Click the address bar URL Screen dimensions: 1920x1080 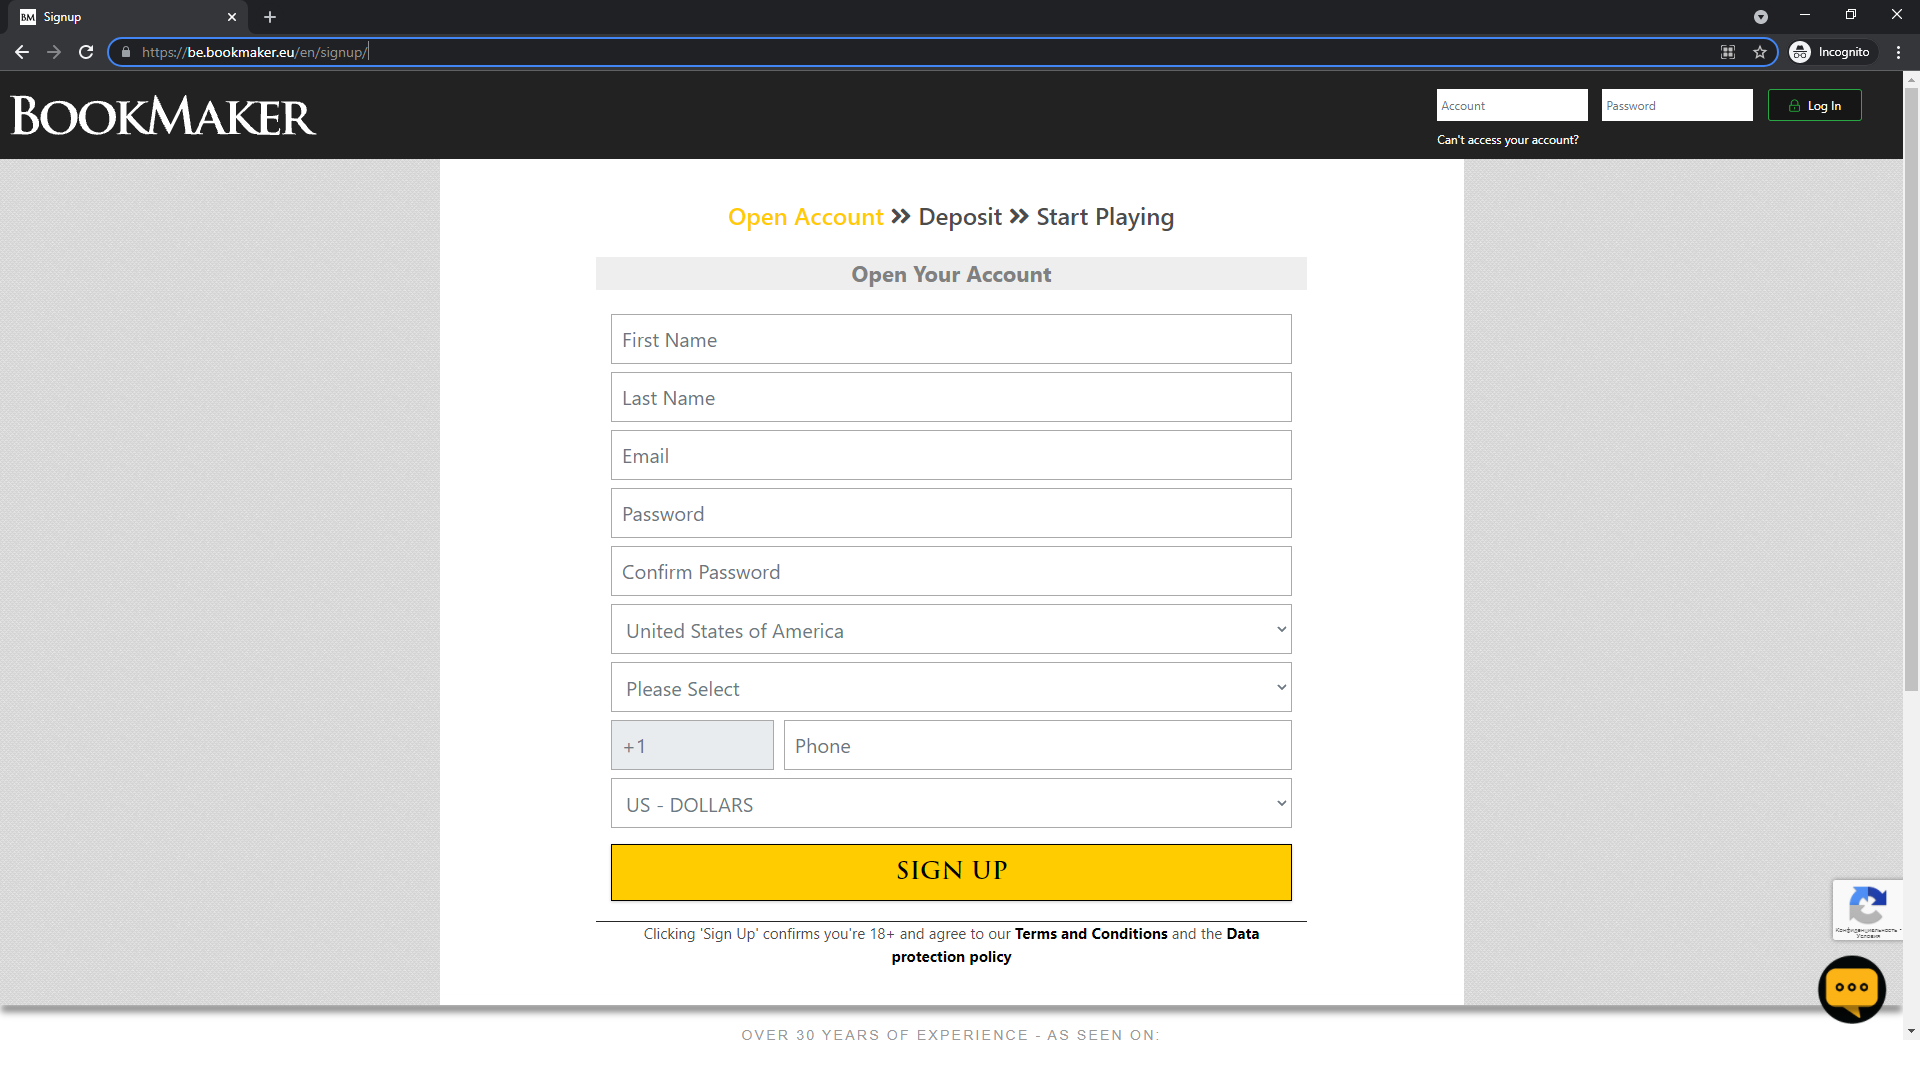point(255,52)
